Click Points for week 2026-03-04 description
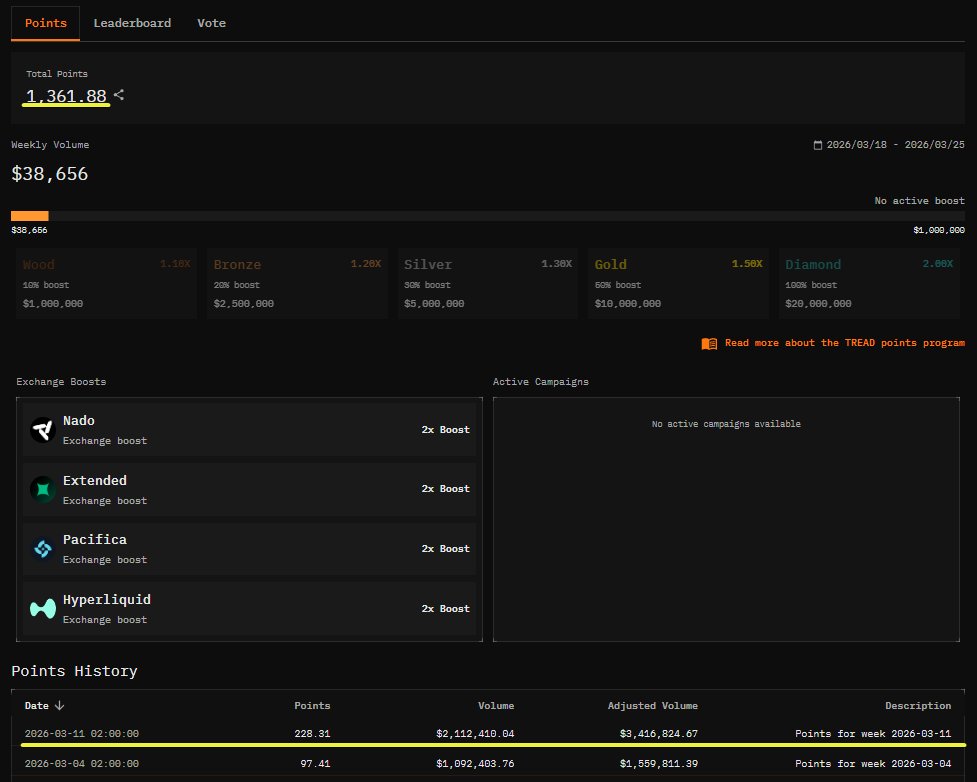Image resolution: width=977 pixels, height=782 pixels. tap(873, 763)
